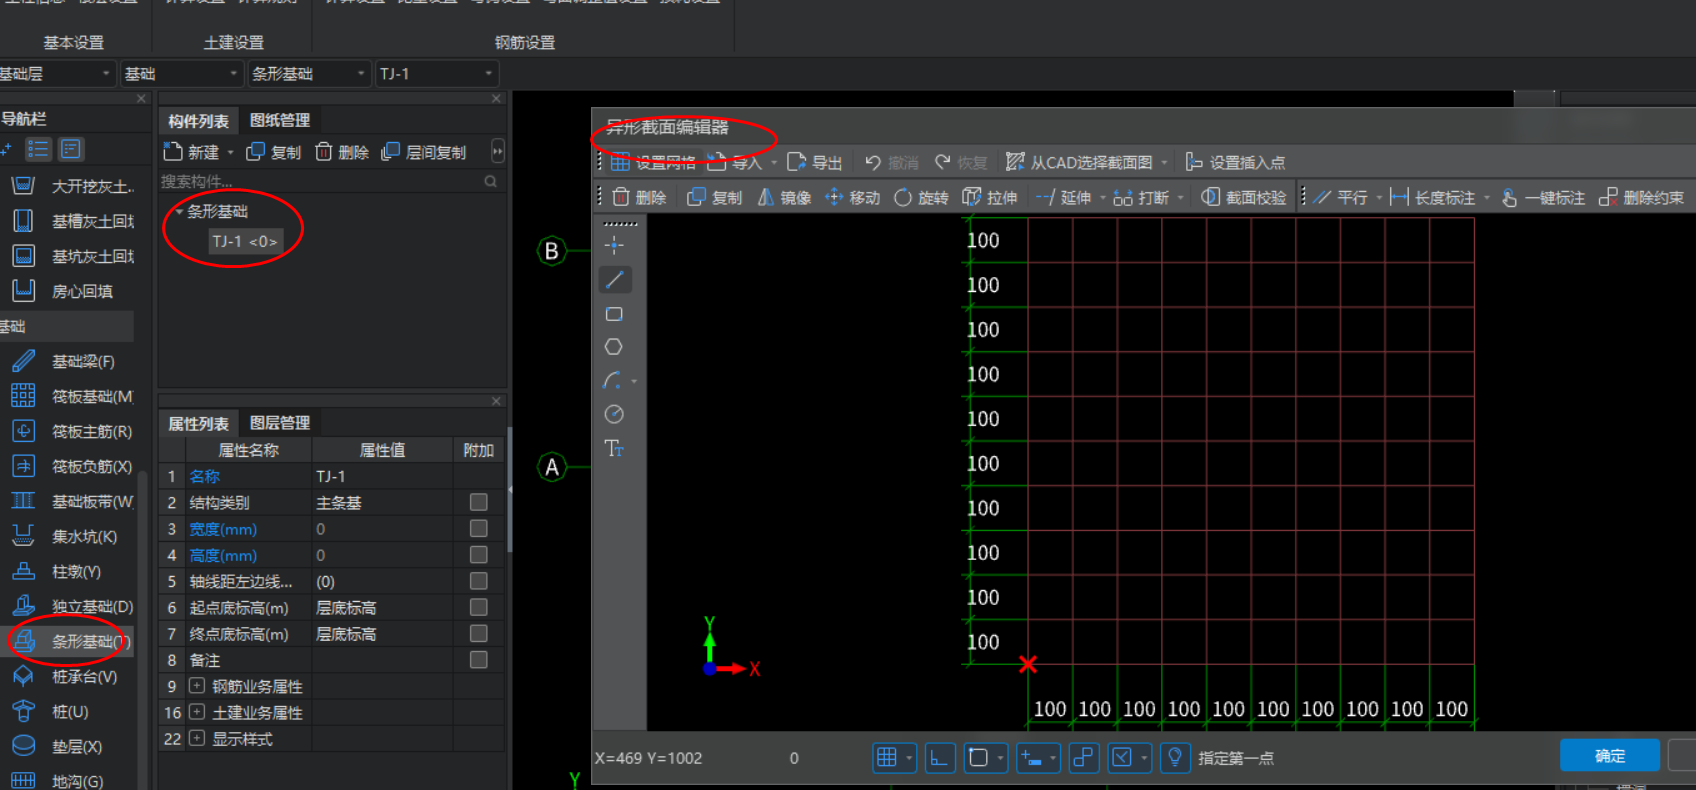Click 复制 in section editor toolbar
This screenshot has height=790, width=1696.
(715, 198)
